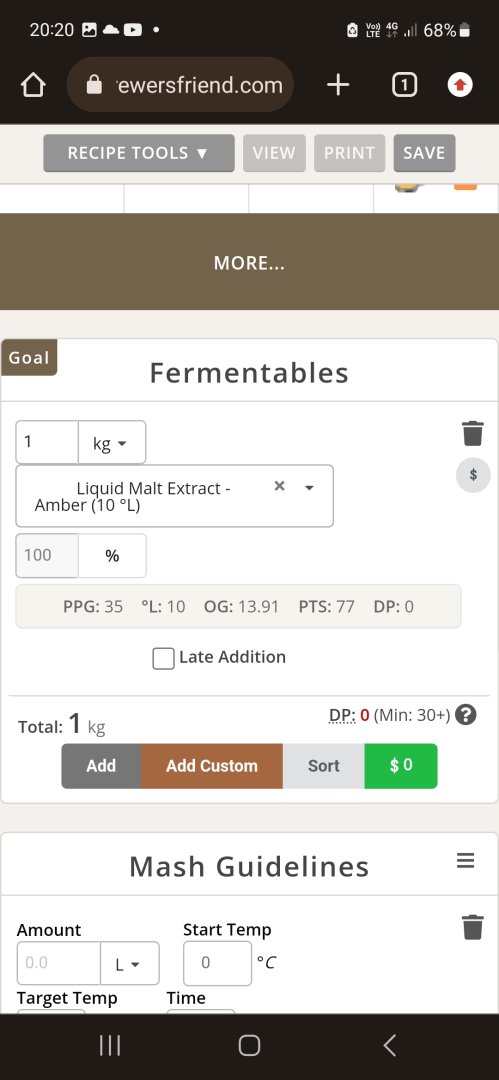
Task: Open the kg weight unit dropdown
Action: click(112, 442)
